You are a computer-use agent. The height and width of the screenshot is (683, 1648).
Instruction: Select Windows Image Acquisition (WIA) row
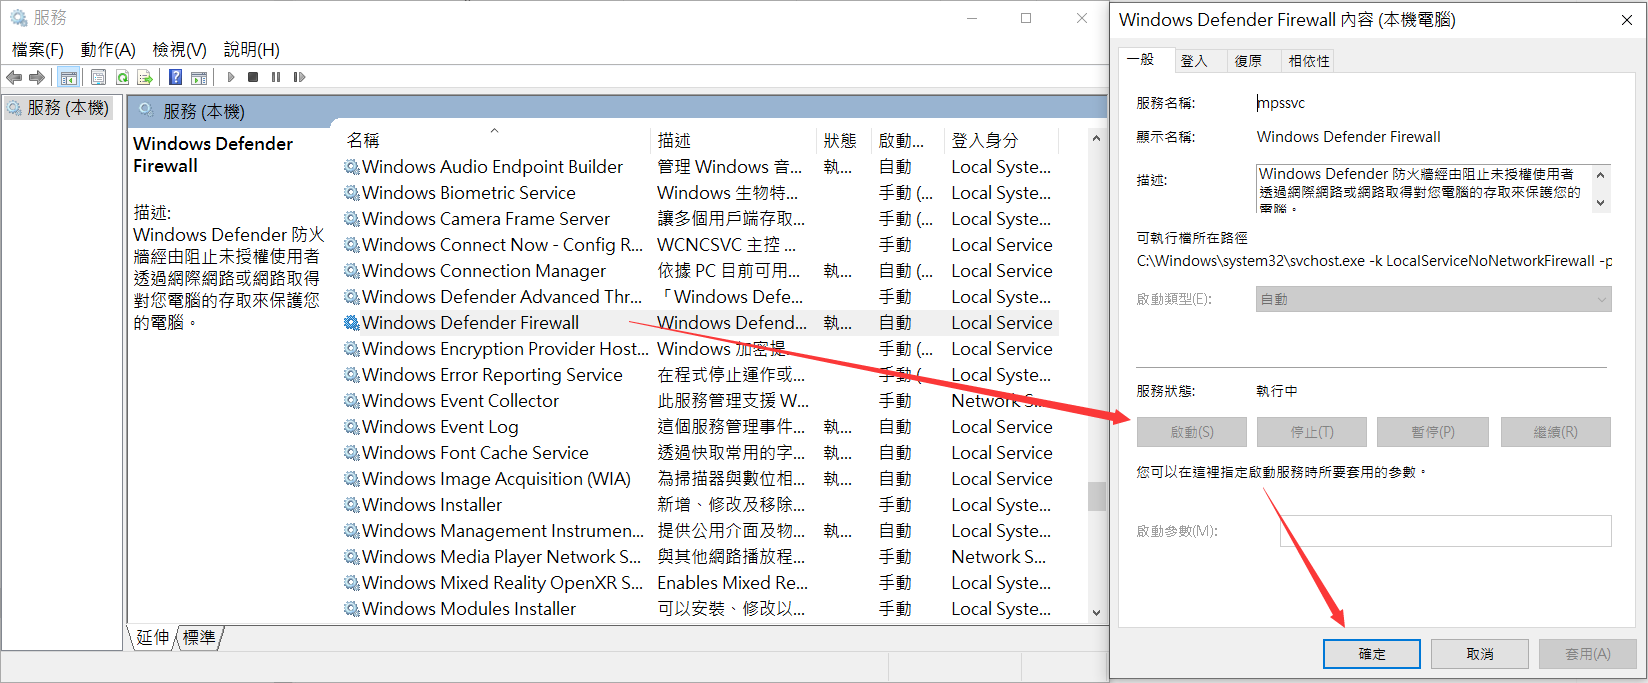(x=700, y=479)
